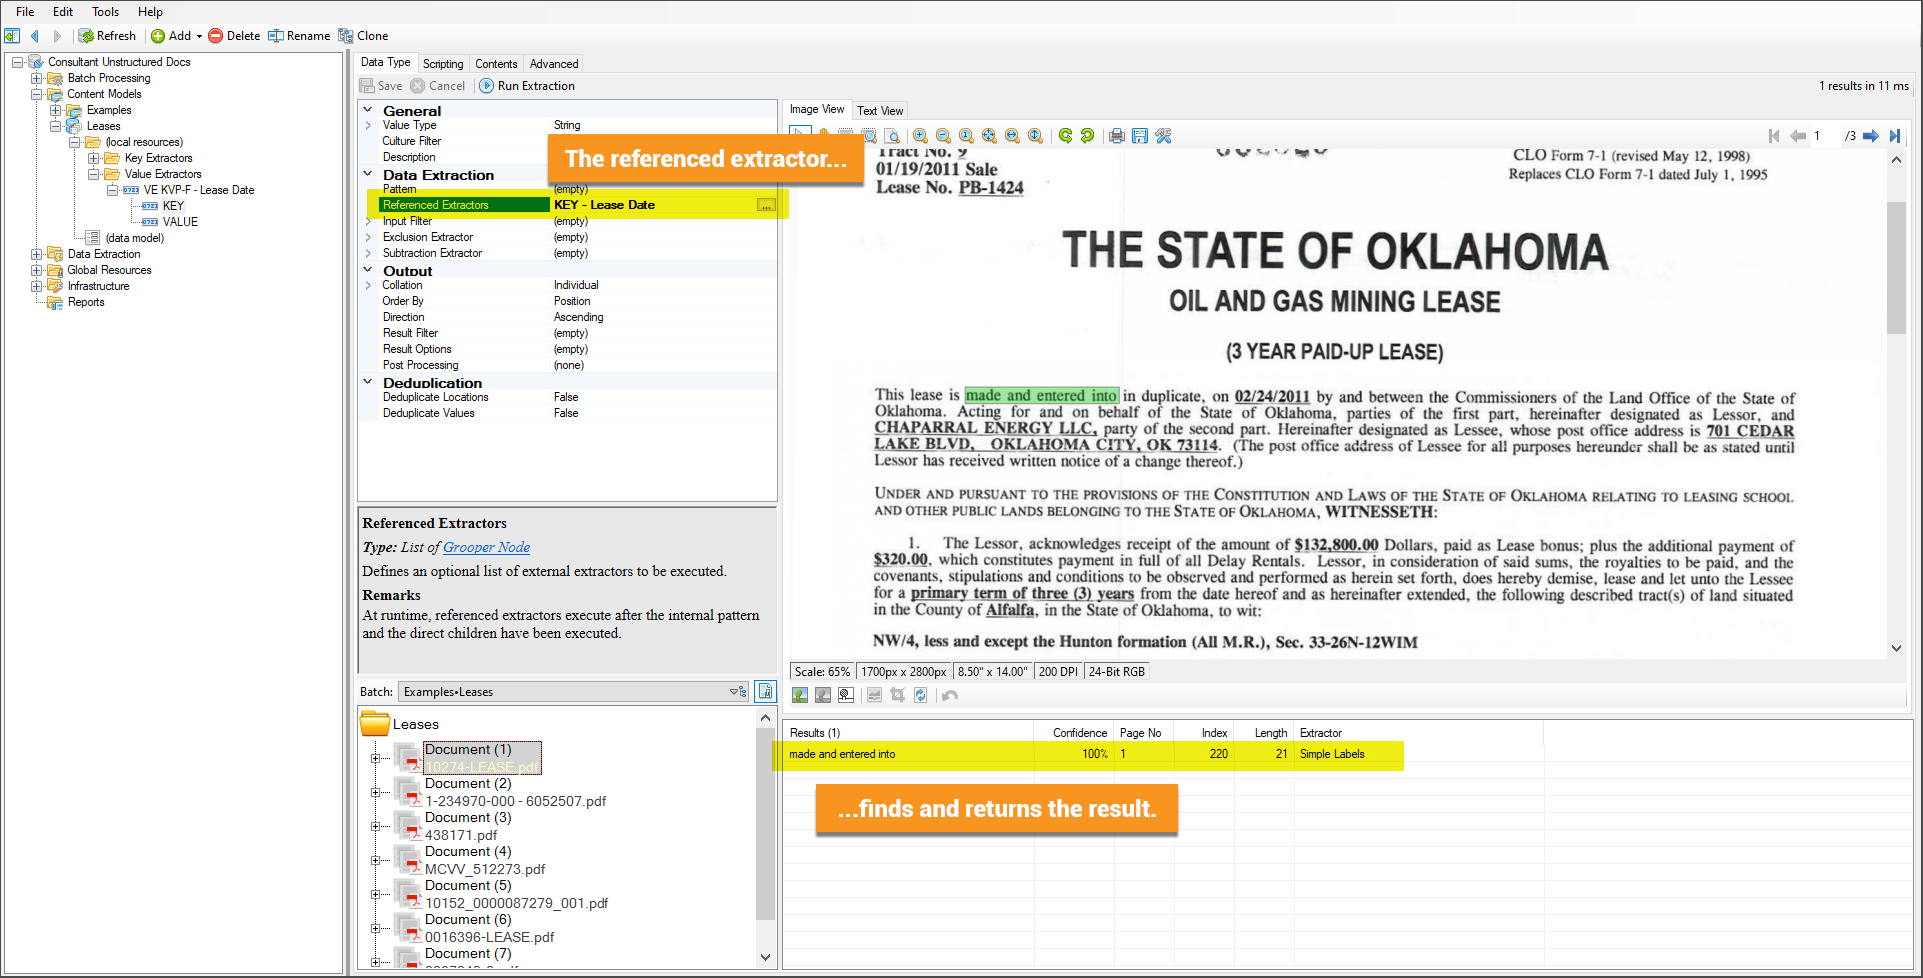The height and width of the screenshot is (978, 1923).
Task: Click the zoom out magnifier icon
Action: coord(943,136)
